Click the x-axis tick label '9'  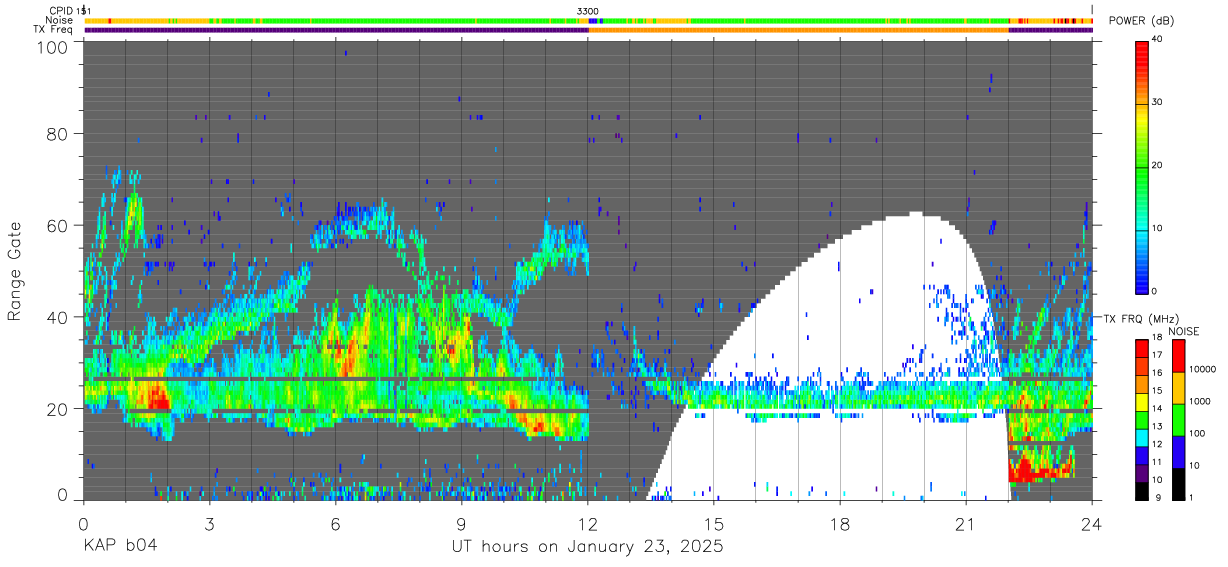[x=462, y=524]
